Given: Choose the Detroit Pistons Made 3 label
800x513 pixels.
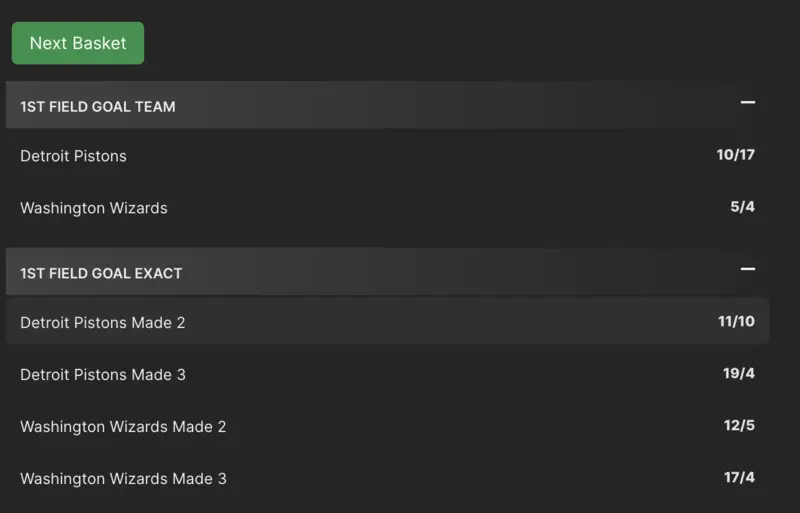Looking at the screenshot, I should pos(103,375).
